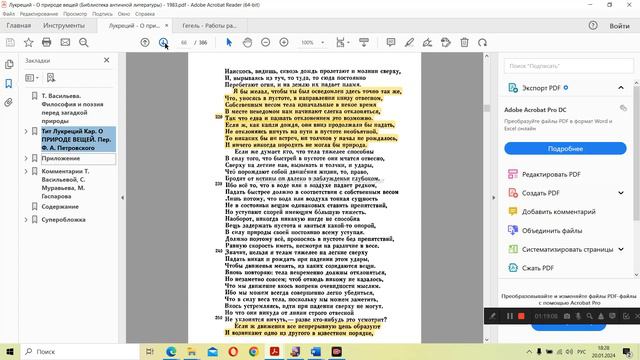Open the help question mark icon

(593, 25)
